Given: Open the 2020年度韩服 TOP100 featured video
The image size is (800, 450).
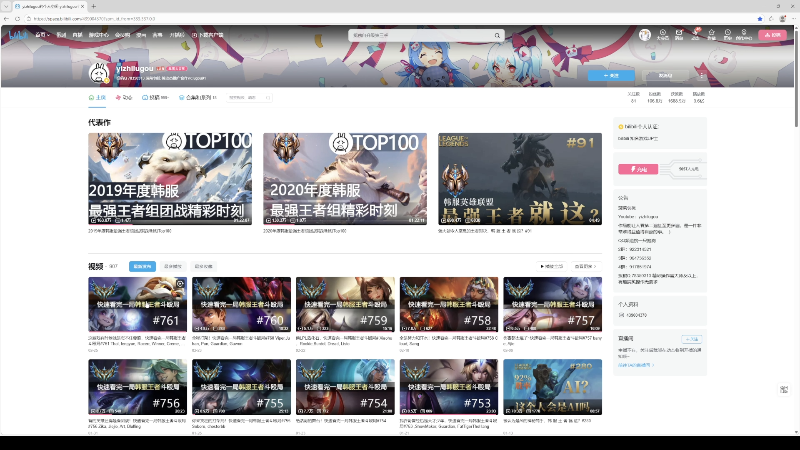Looking at the screenshot, I should [x=345, y=179].
